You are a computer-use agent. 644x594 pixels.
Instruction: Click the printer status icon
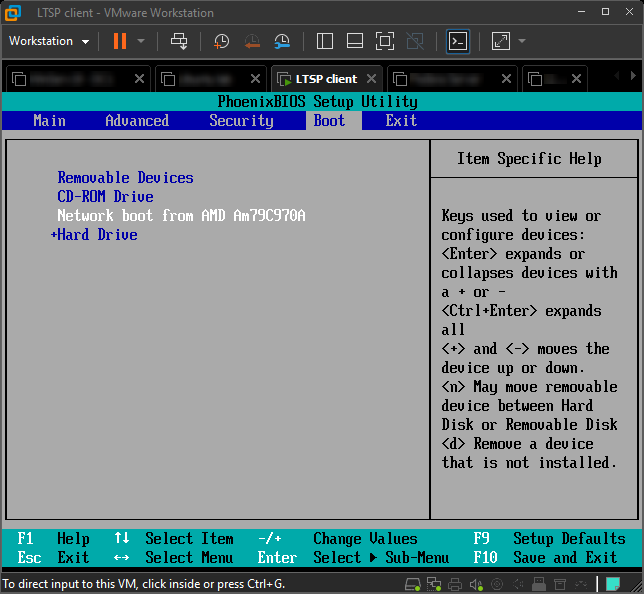point(455,584)
